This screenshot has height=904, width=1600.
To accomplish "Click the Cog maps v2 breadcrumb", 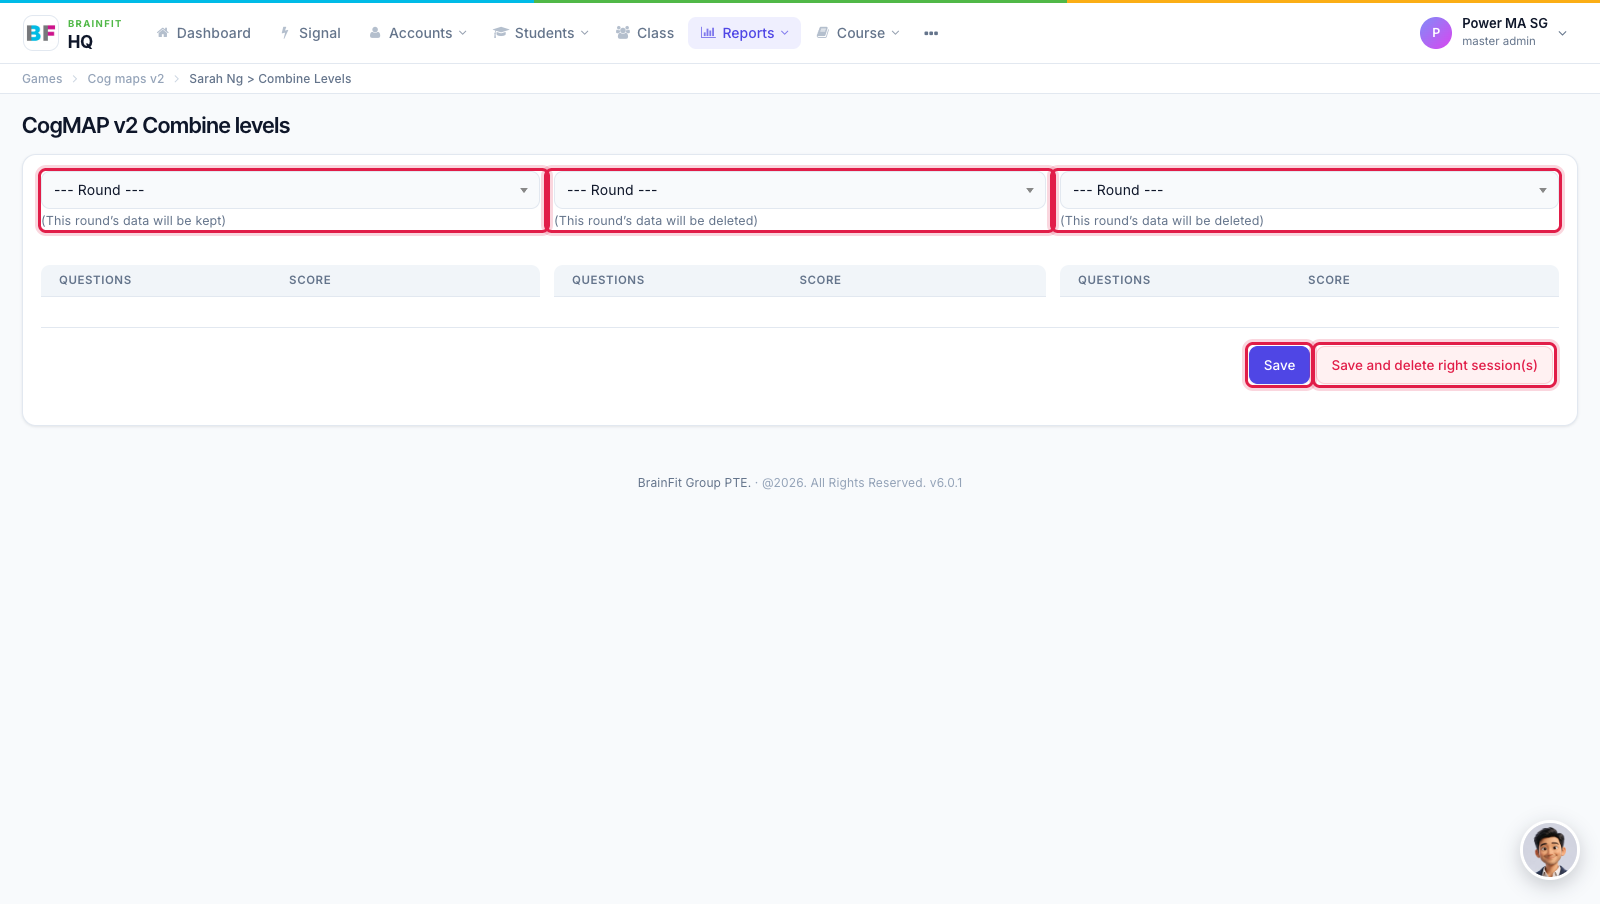I will [x=126, y=79].
